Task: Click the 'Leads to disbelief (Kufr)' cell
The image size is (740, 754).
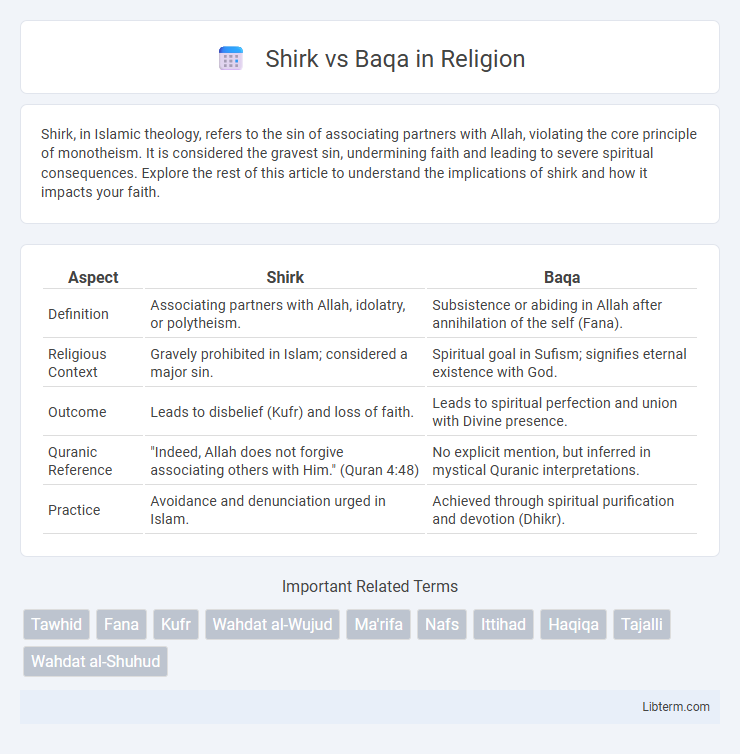Action: [x=285, y=412]
